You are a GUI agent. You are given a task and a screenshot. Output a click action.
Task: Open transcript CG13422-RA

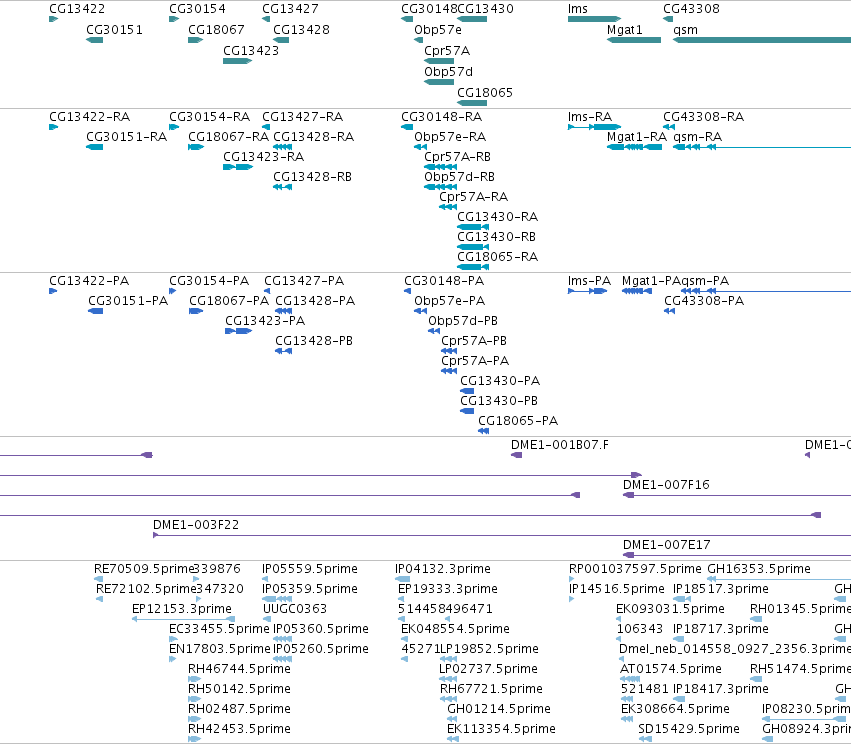[x=90, y=117]
